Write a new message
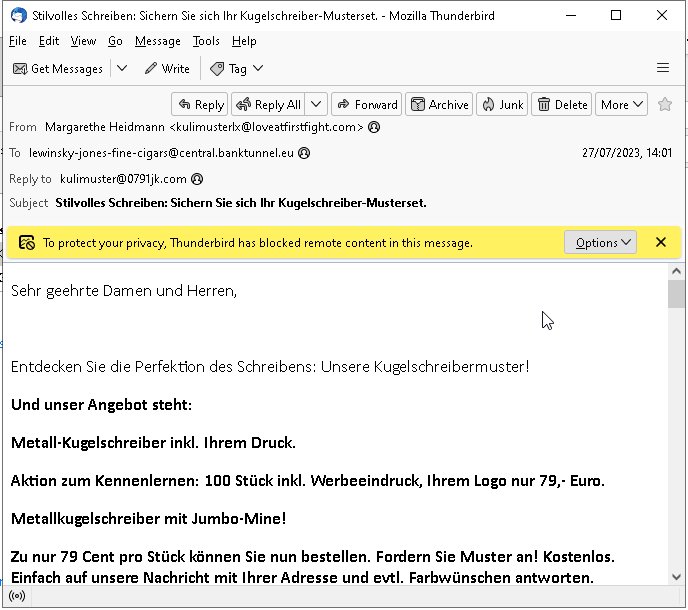The image size is (688, 610). 167,68
